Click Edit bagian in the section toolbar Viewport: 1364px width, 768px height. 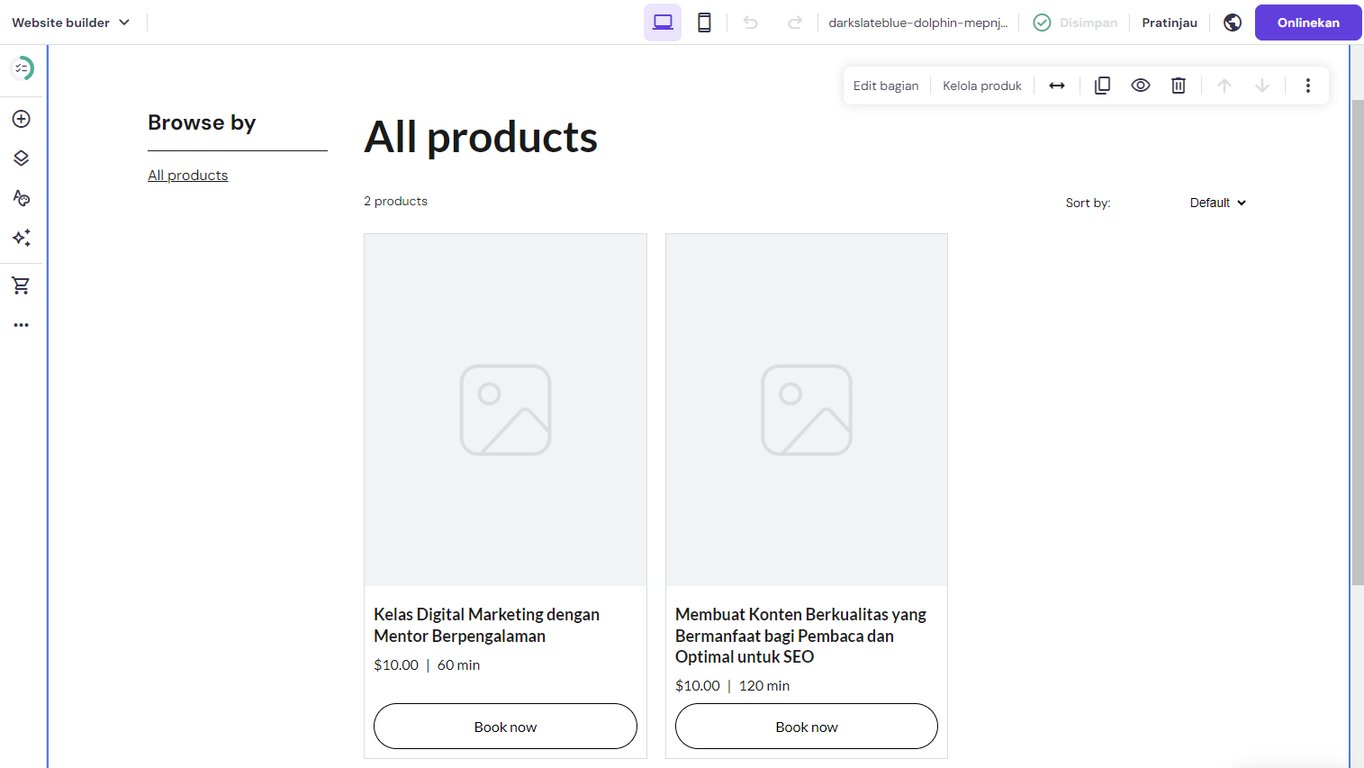[885, 85]
